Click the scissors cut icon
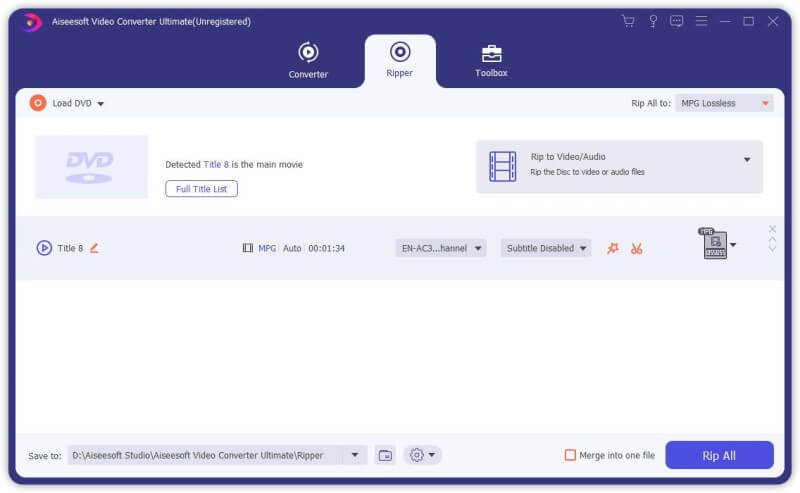The width and height of the screenshot is (800, 493). (x=637, y=248)
